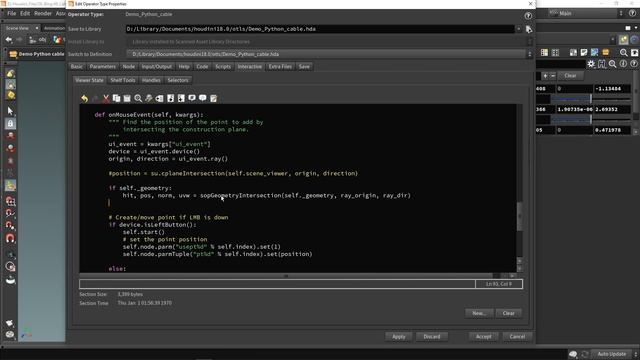Open the Basic tab
The height and width of the screenshot is (360, 640).
pos(77,67)
